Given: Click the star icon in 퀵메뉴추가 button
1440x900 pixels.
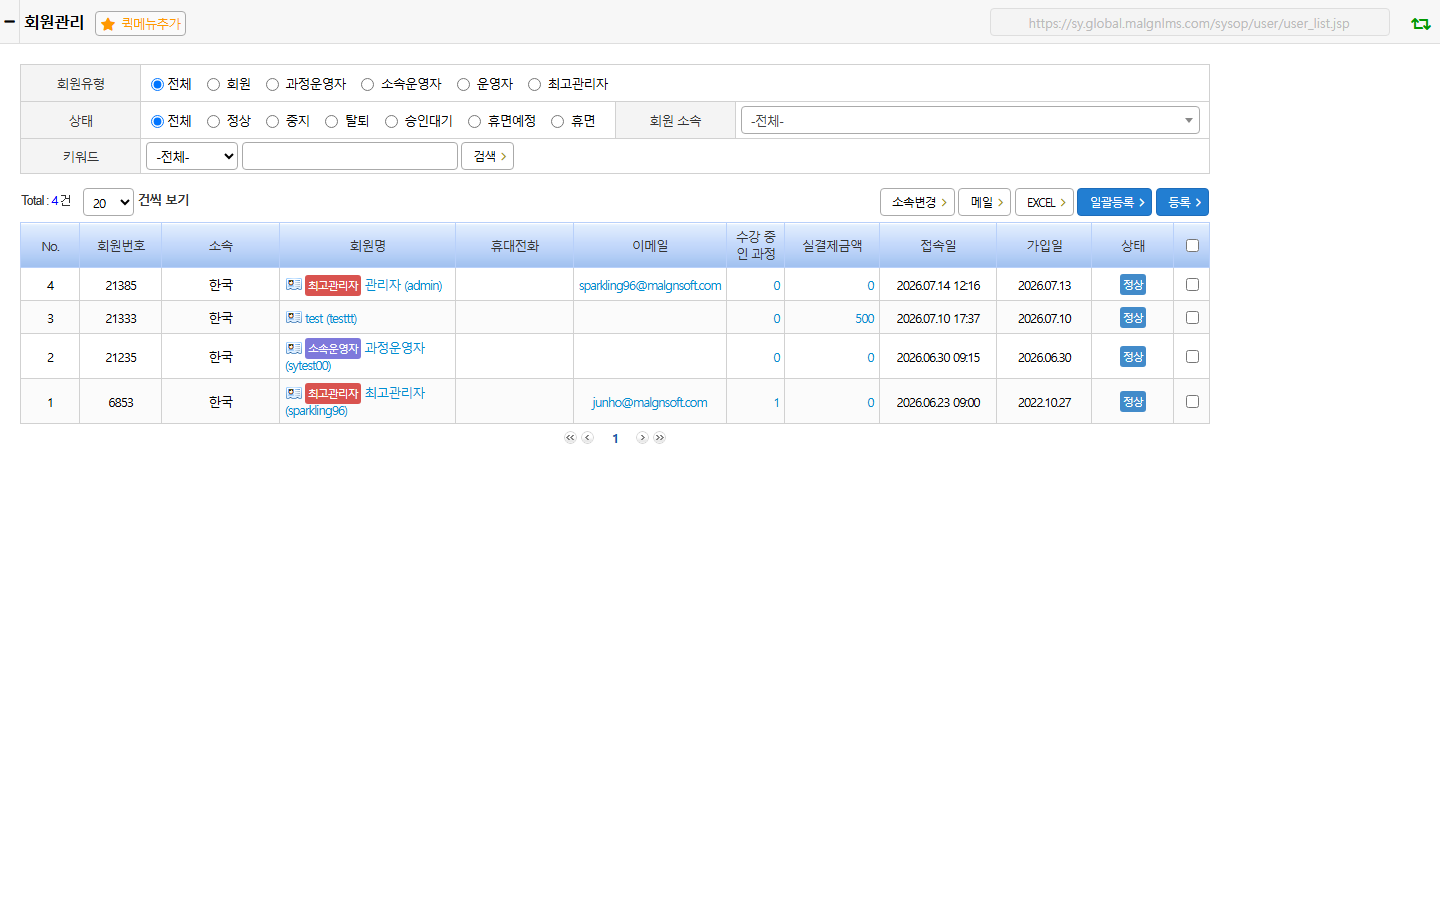Looking at the screenshot, I should point(108,24).
